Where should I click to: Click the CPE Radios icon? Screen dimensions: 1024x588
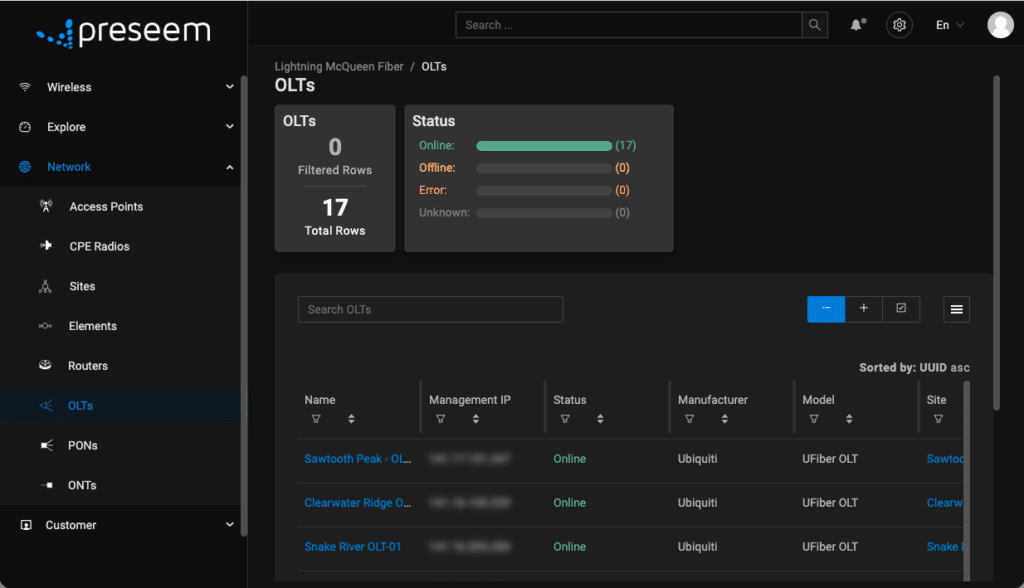click(46, 246)
